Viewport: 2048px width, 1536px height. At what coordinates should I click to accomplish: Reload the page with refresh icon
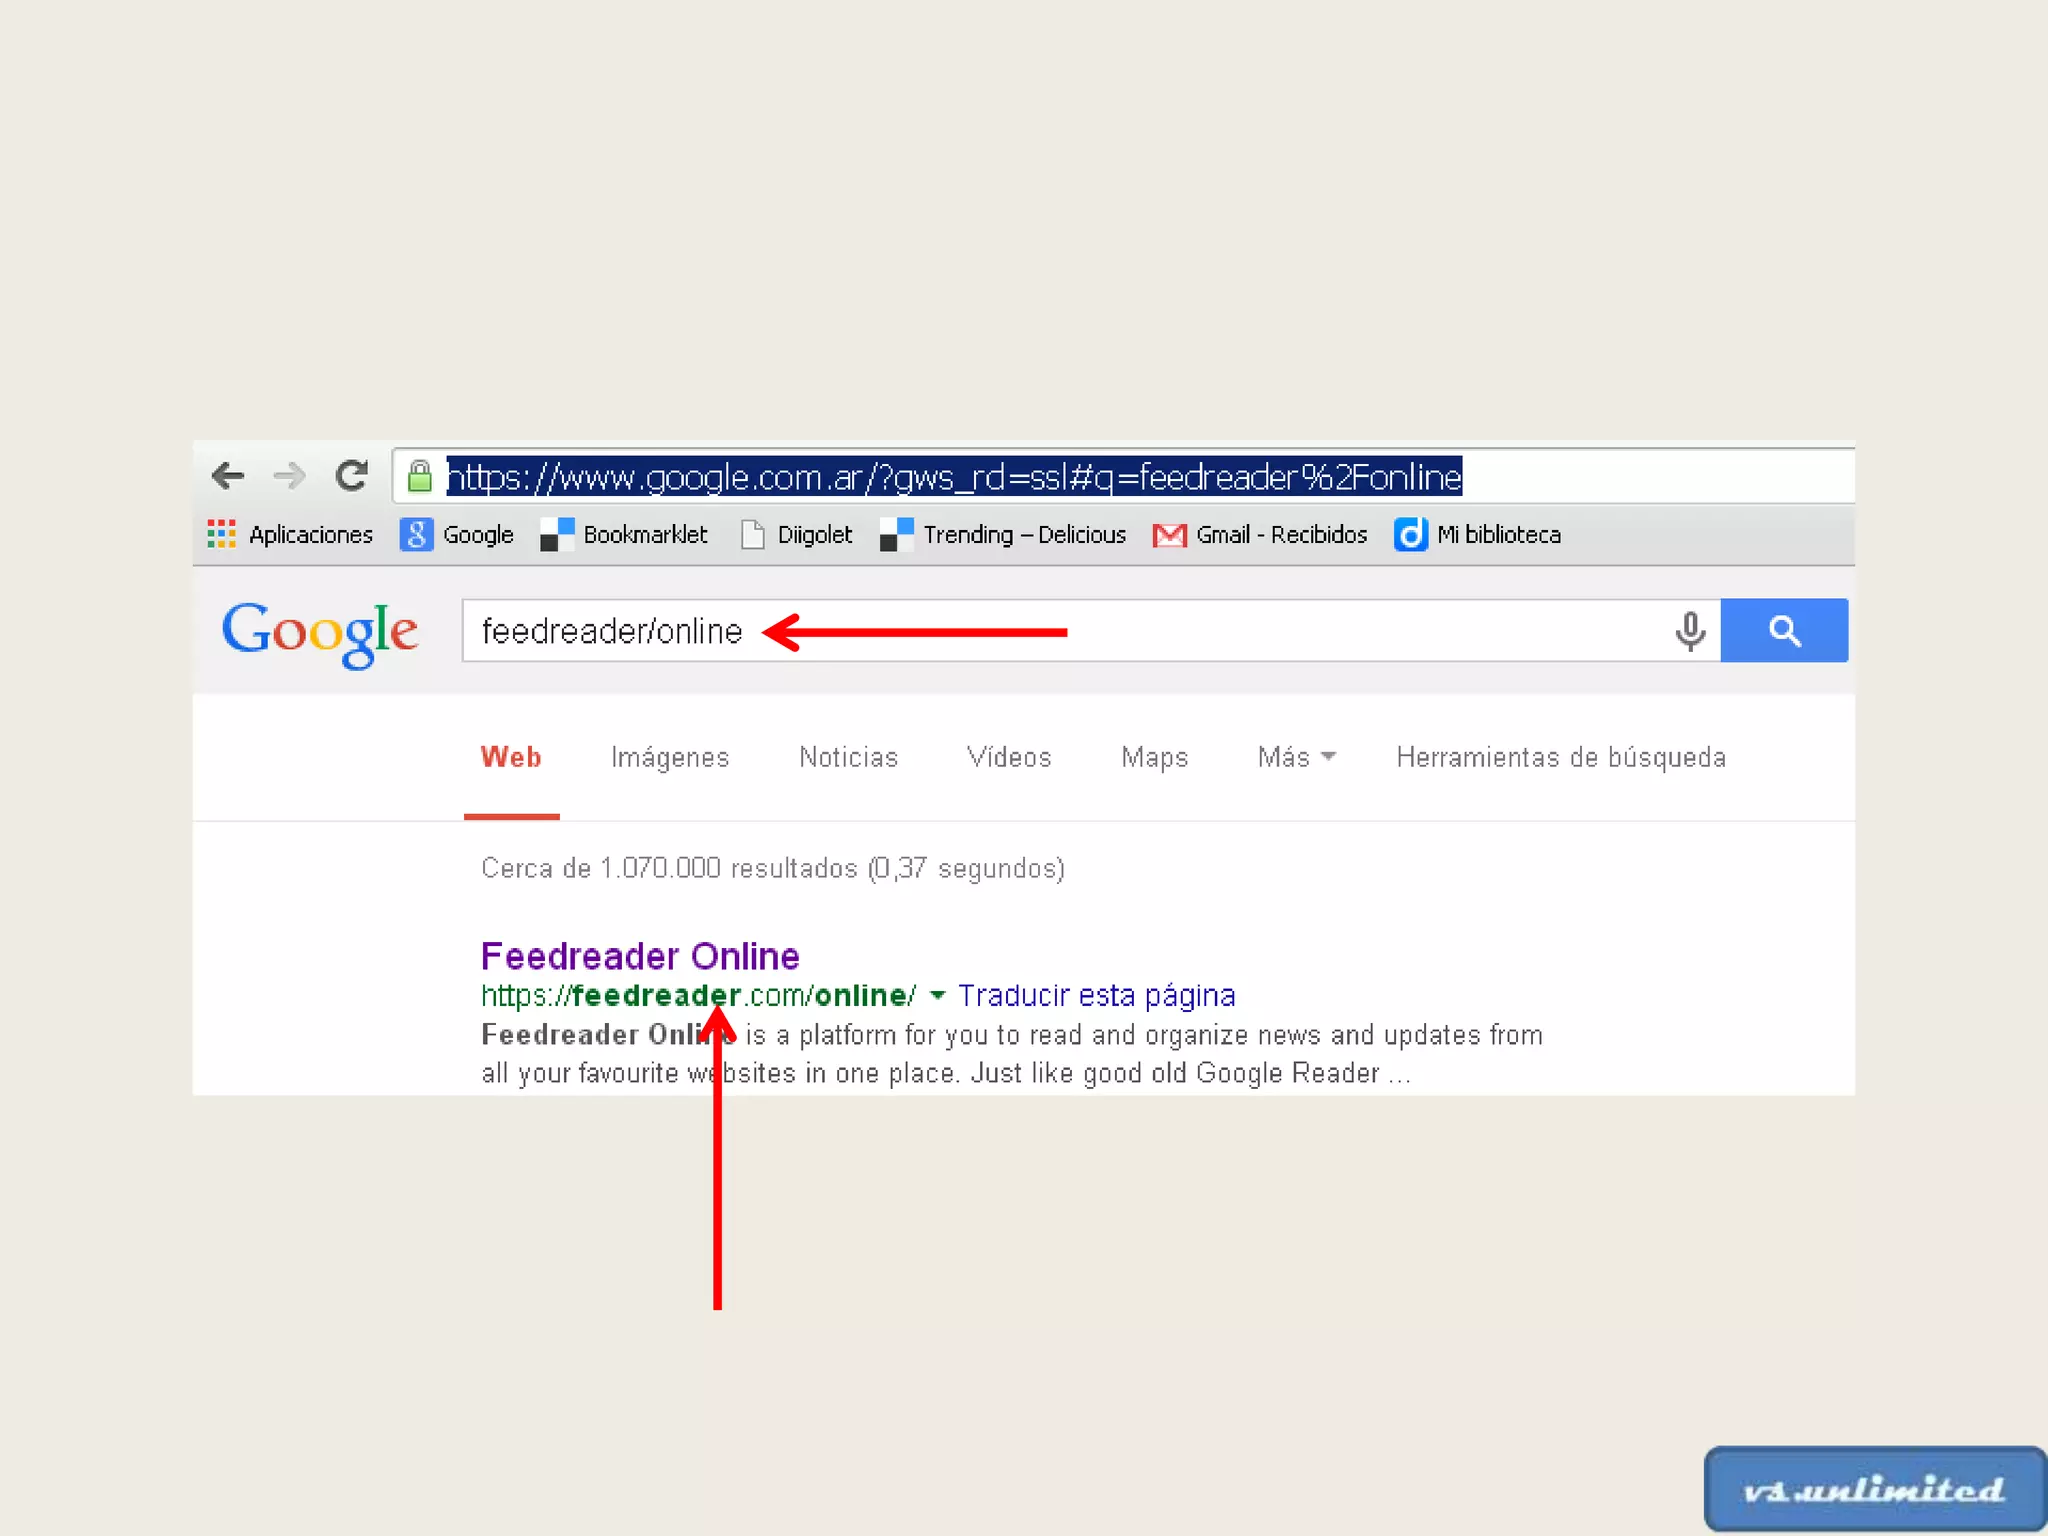point(352,476)
